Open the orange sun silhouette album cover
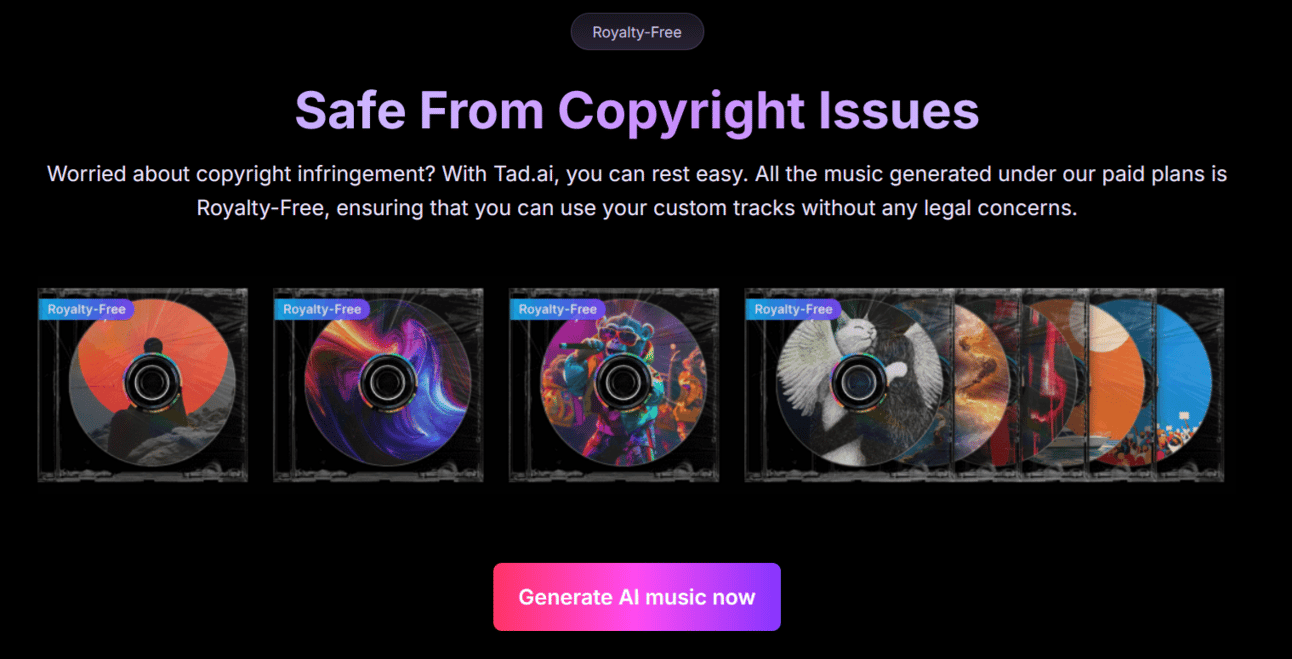 [x=142, y=385]
